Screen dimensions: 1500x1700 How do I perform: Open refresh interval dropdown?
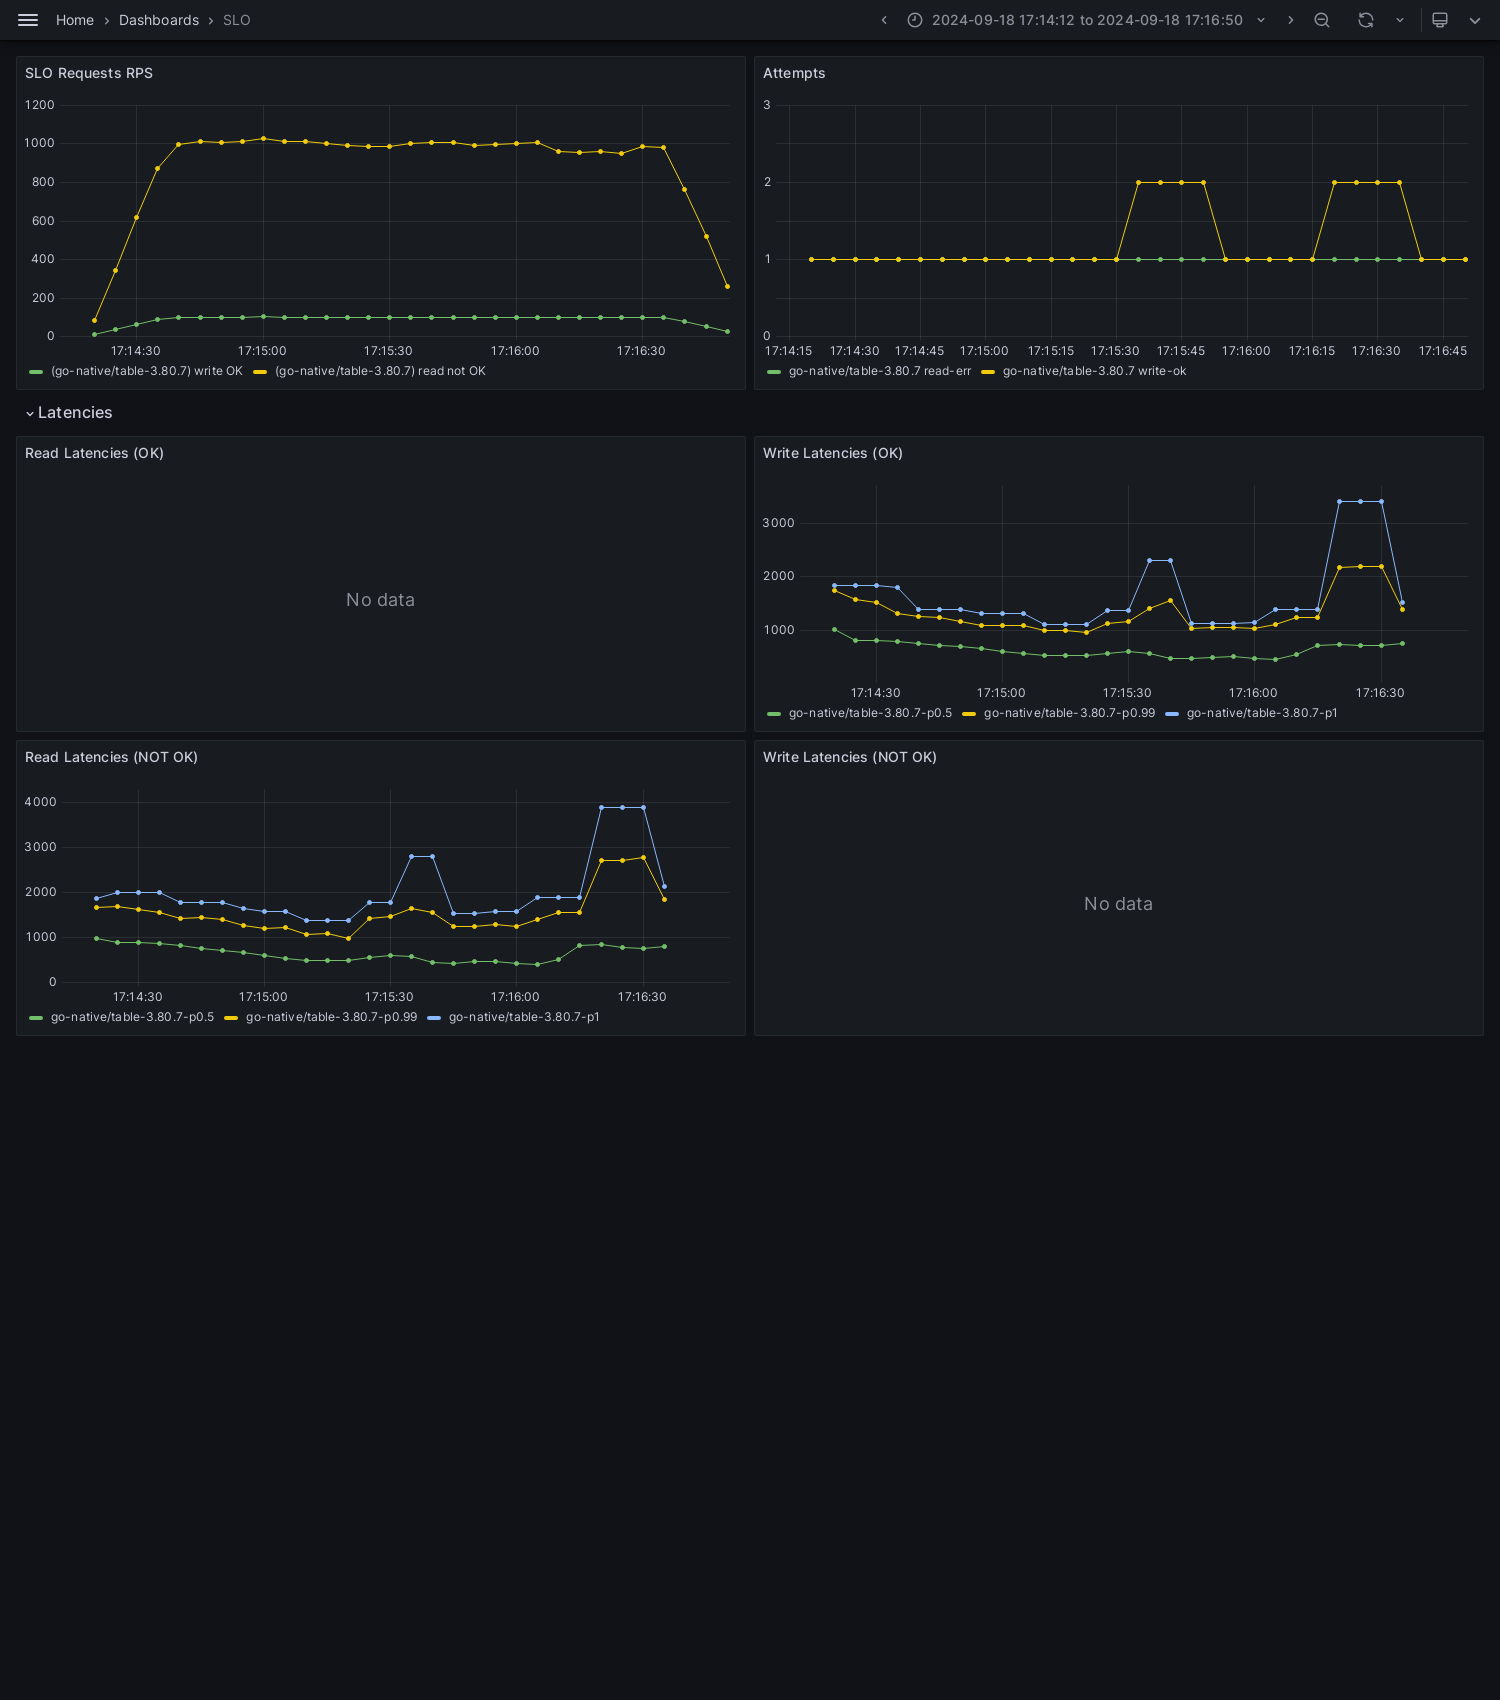[1400, 20]
